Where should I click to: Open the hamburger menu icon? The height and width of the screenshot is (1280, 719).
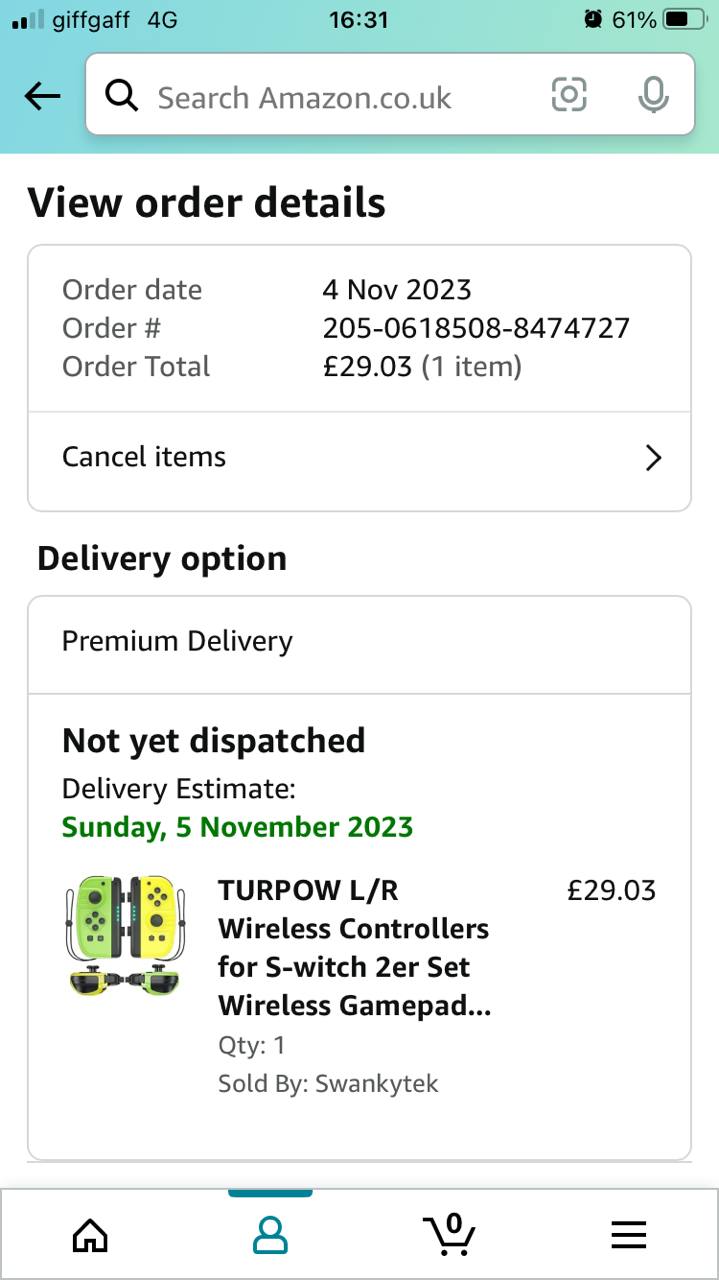coord(629,1236)
